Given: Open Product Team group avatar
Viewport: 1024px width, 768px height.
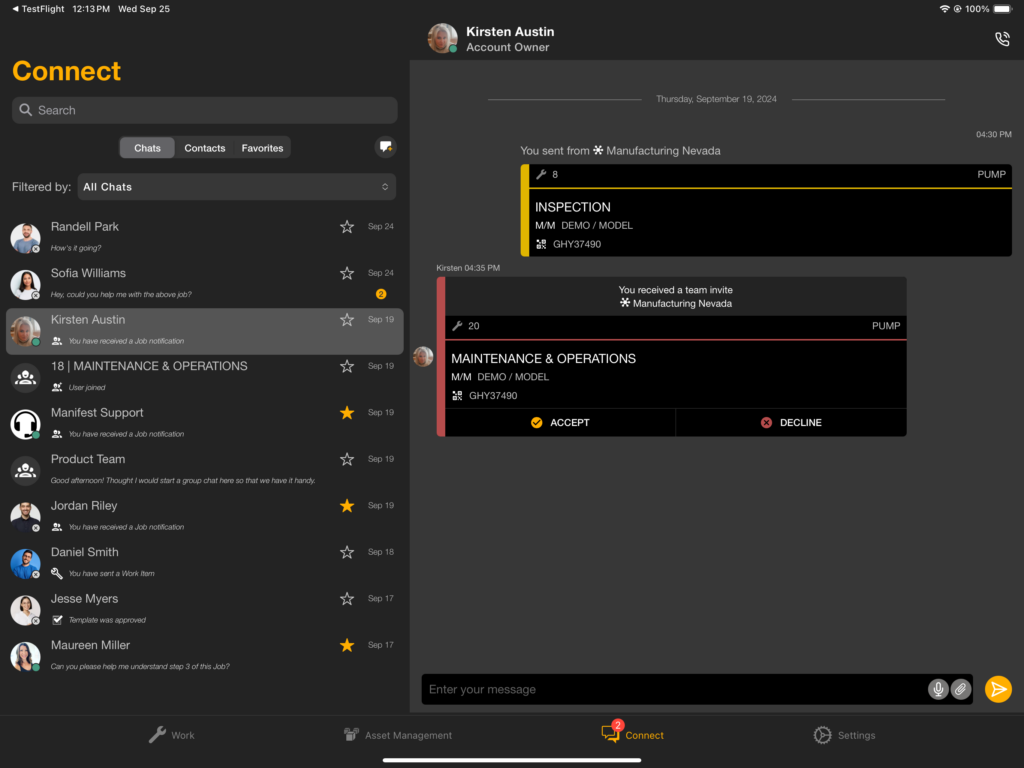Looking at the screenshot, I should [x=25, y=470].
